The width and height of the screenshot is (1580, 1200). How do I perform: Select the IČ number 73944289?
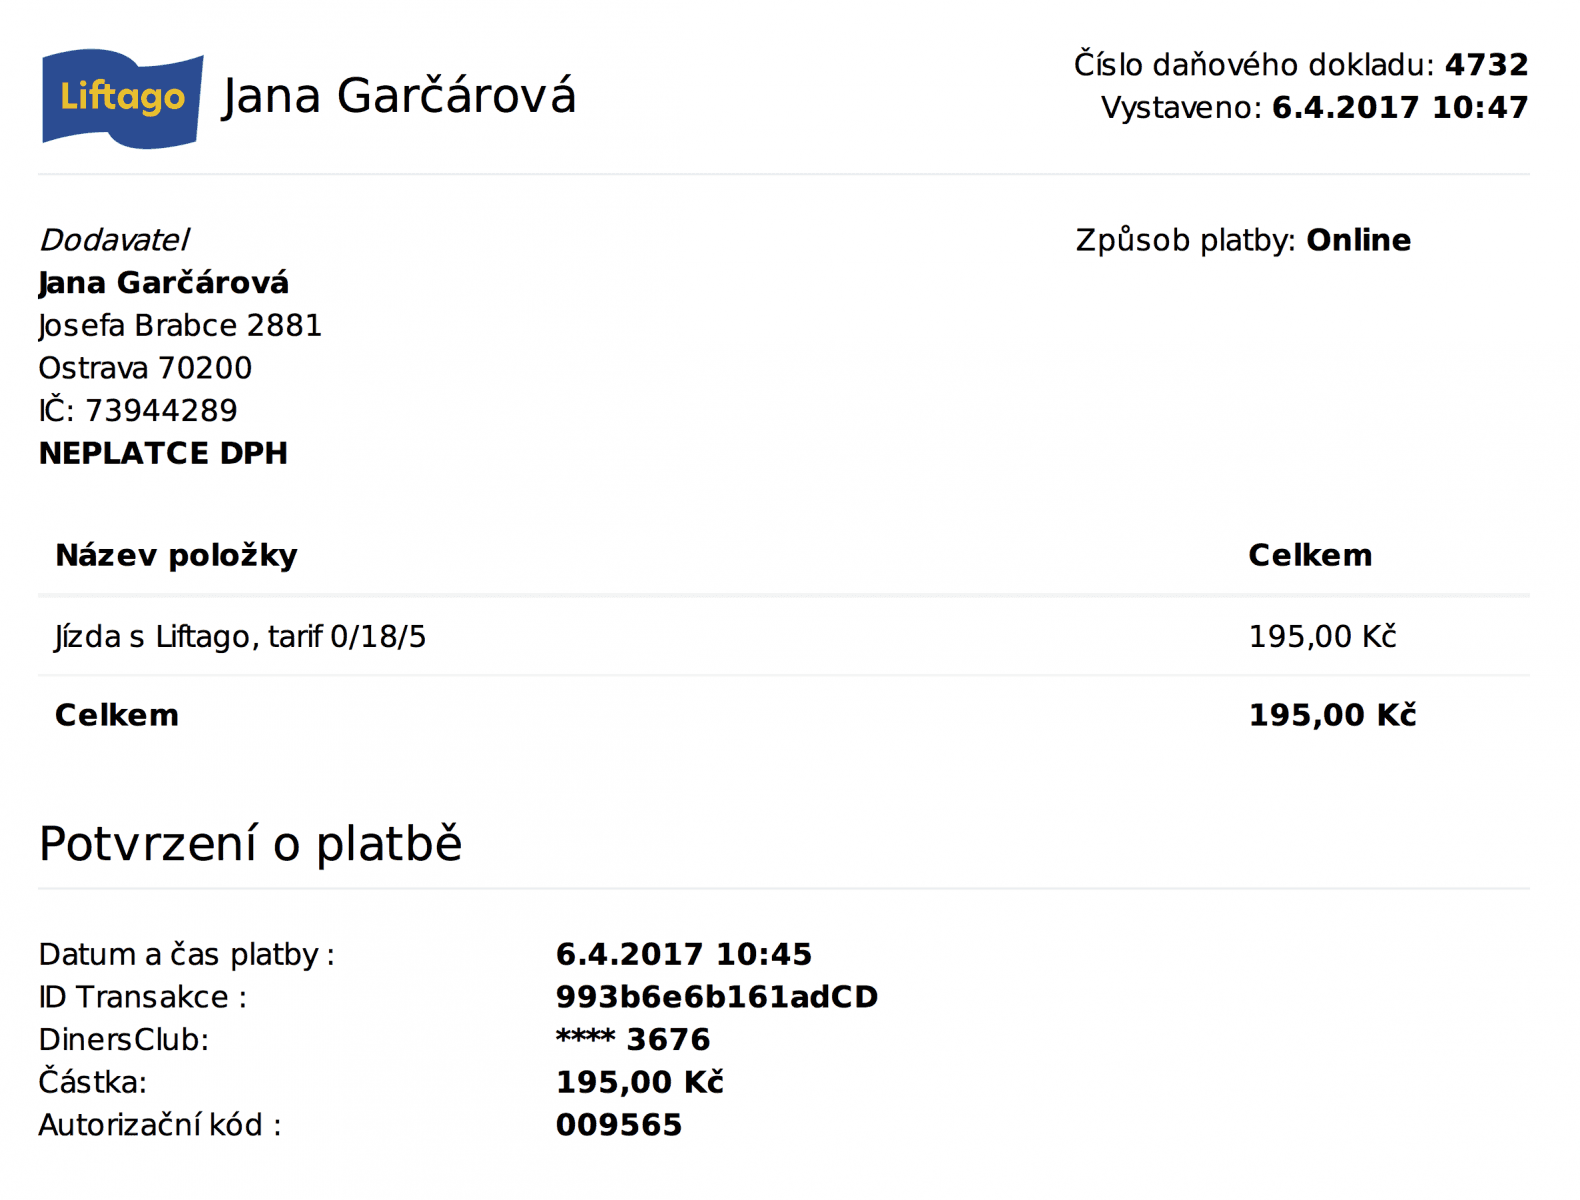[x=161, y=411]
